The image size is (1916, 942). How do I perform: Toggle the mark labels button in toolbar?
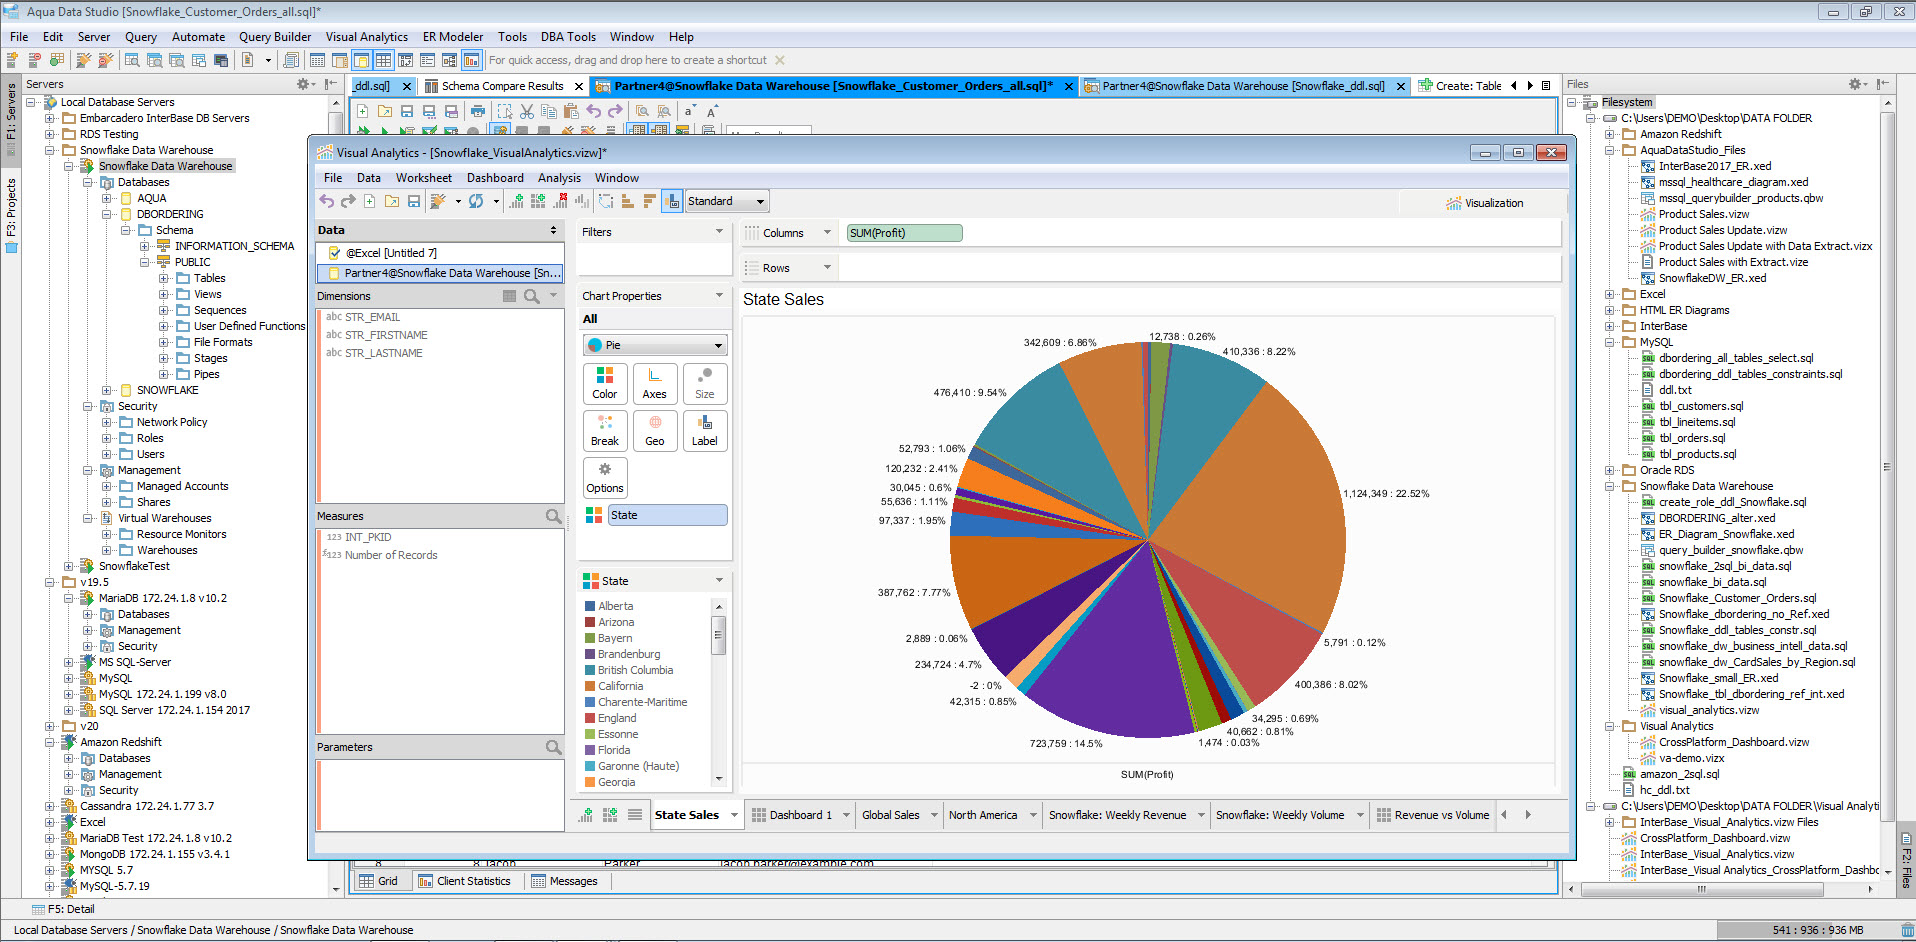(x=672, y=201)
